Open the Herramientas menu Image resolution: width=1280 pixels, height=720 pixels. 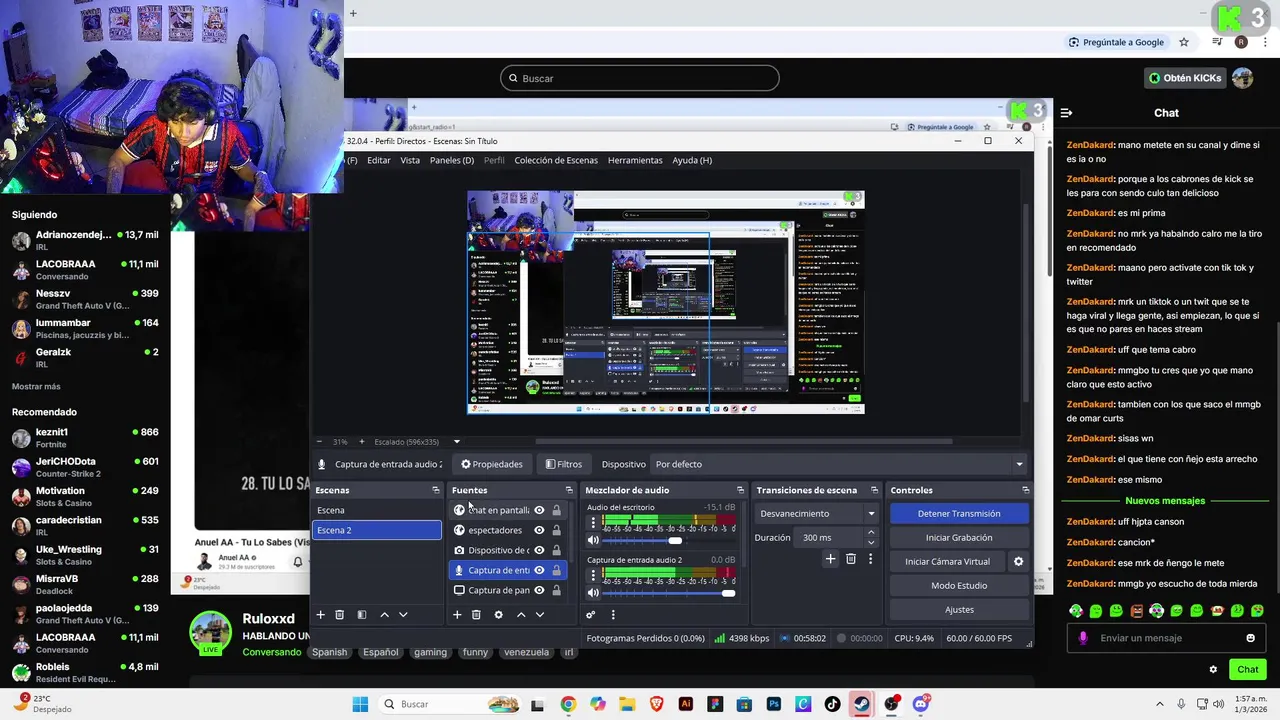tap(635, 160)
